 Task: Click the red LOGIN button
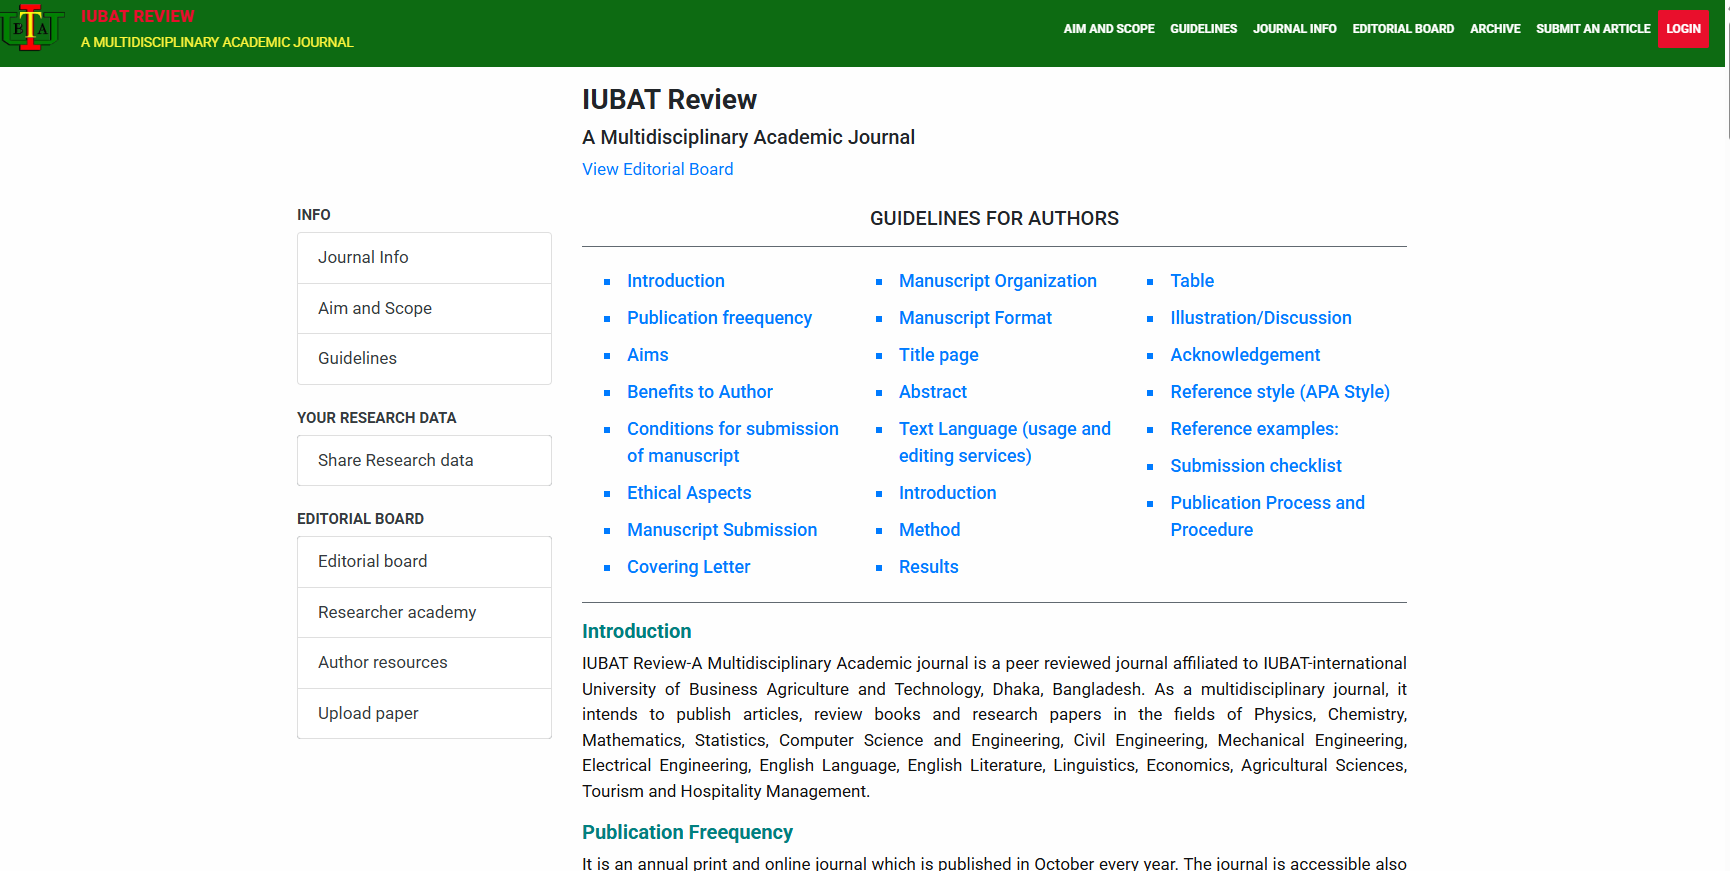1683,29
